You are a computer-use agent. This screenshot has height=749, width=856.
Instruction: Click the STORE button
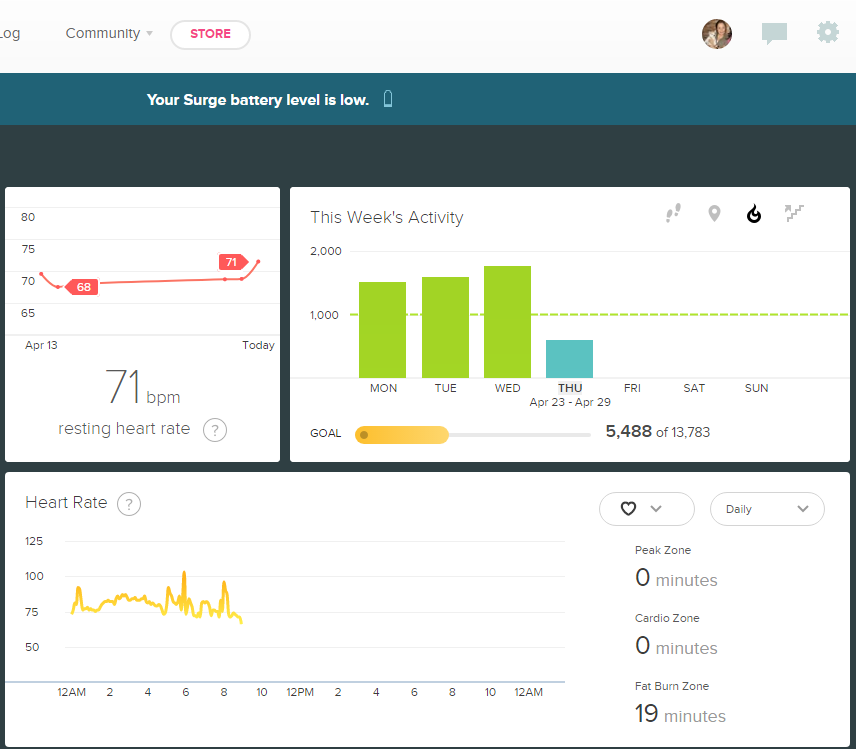pyautogui.click(x=210, y=34)
